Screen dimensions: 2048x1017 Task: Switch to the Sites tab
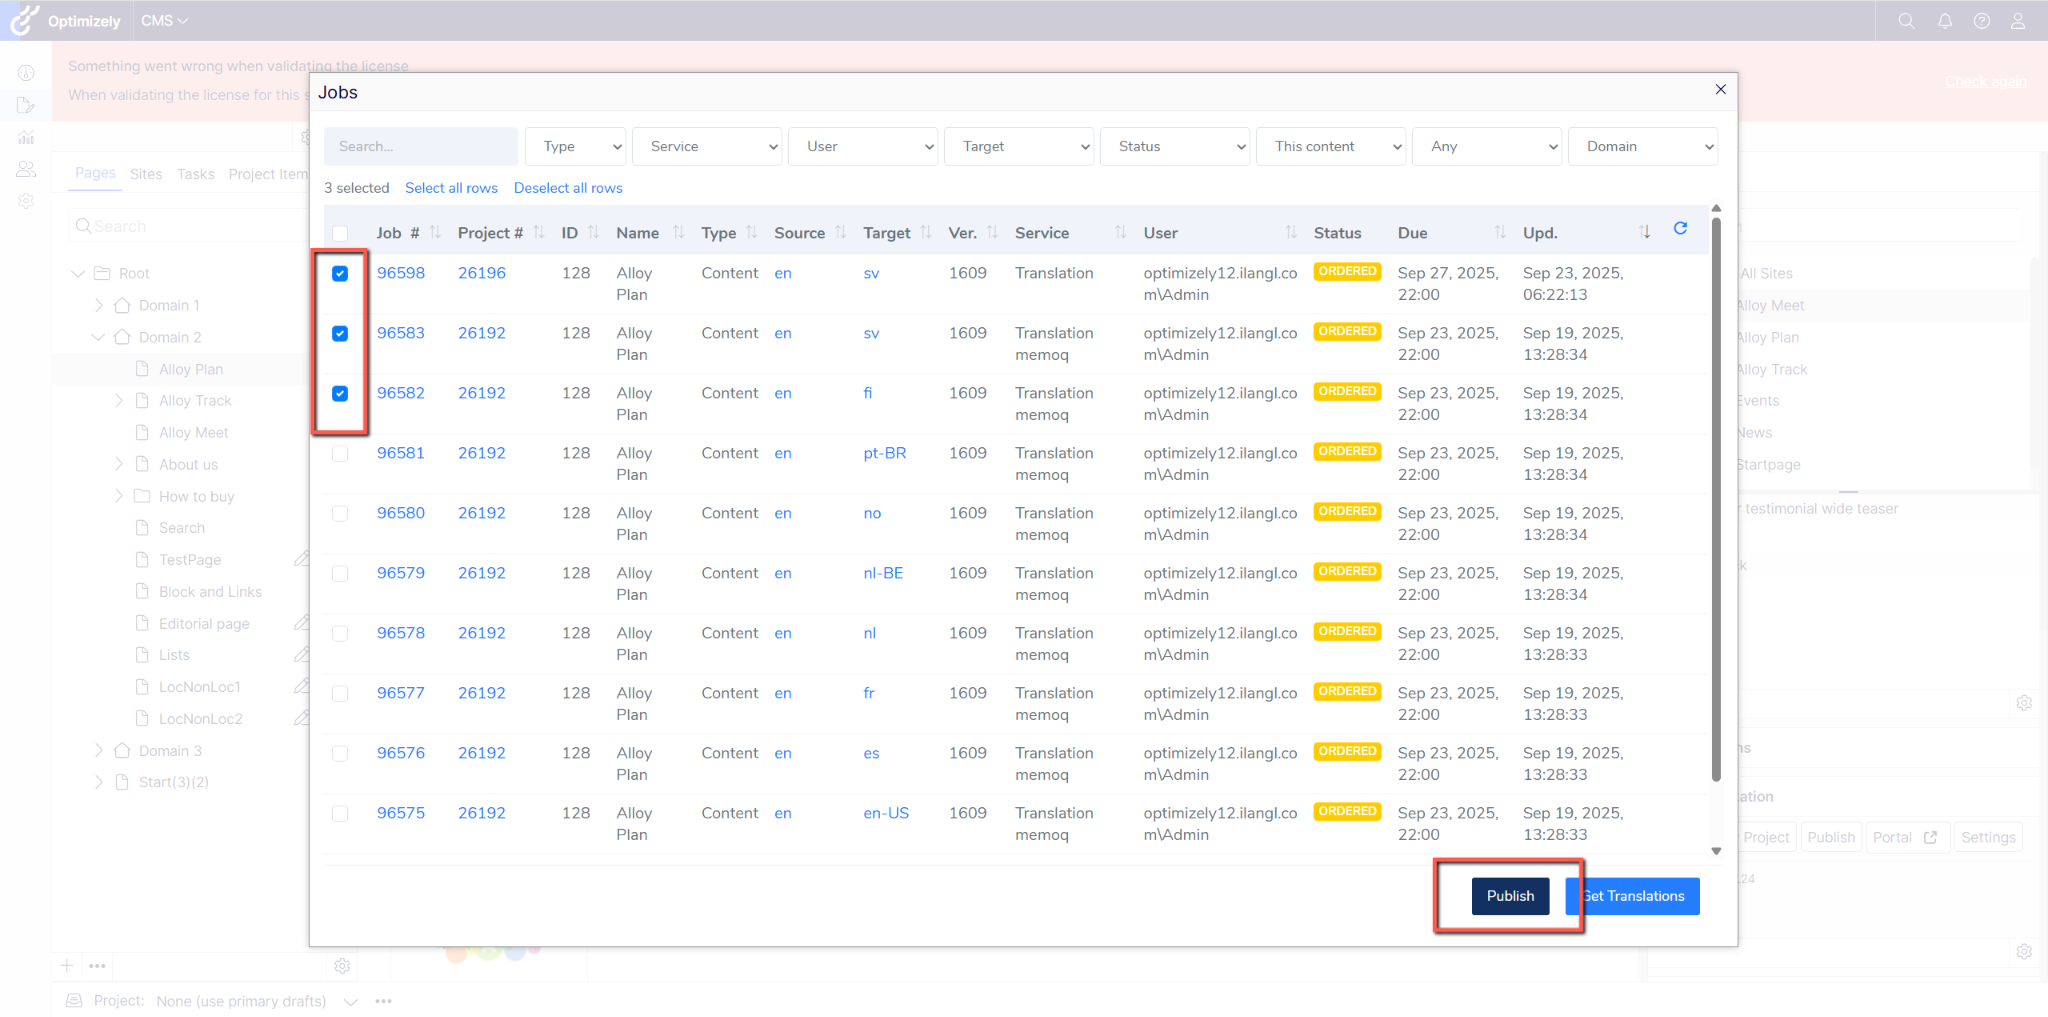[146, 174]
